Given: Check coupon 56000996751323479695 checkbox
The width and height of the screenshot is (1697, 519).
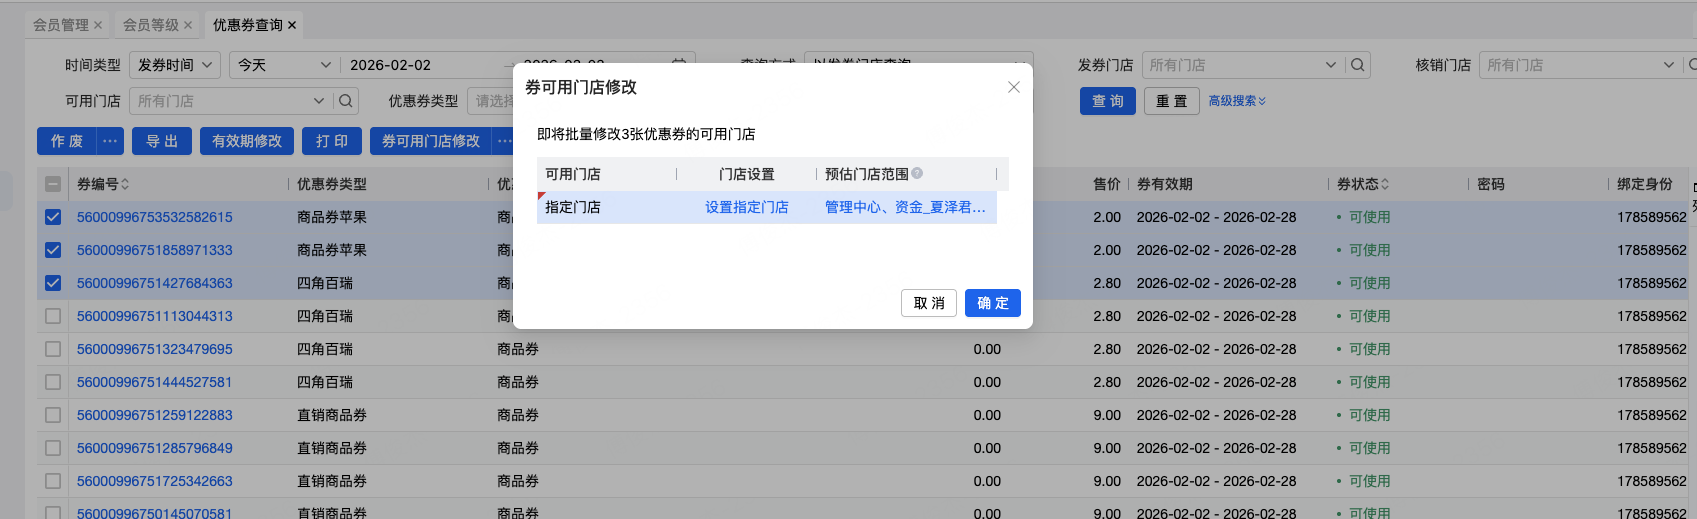Looking at the screenshot, I should 53,349.
